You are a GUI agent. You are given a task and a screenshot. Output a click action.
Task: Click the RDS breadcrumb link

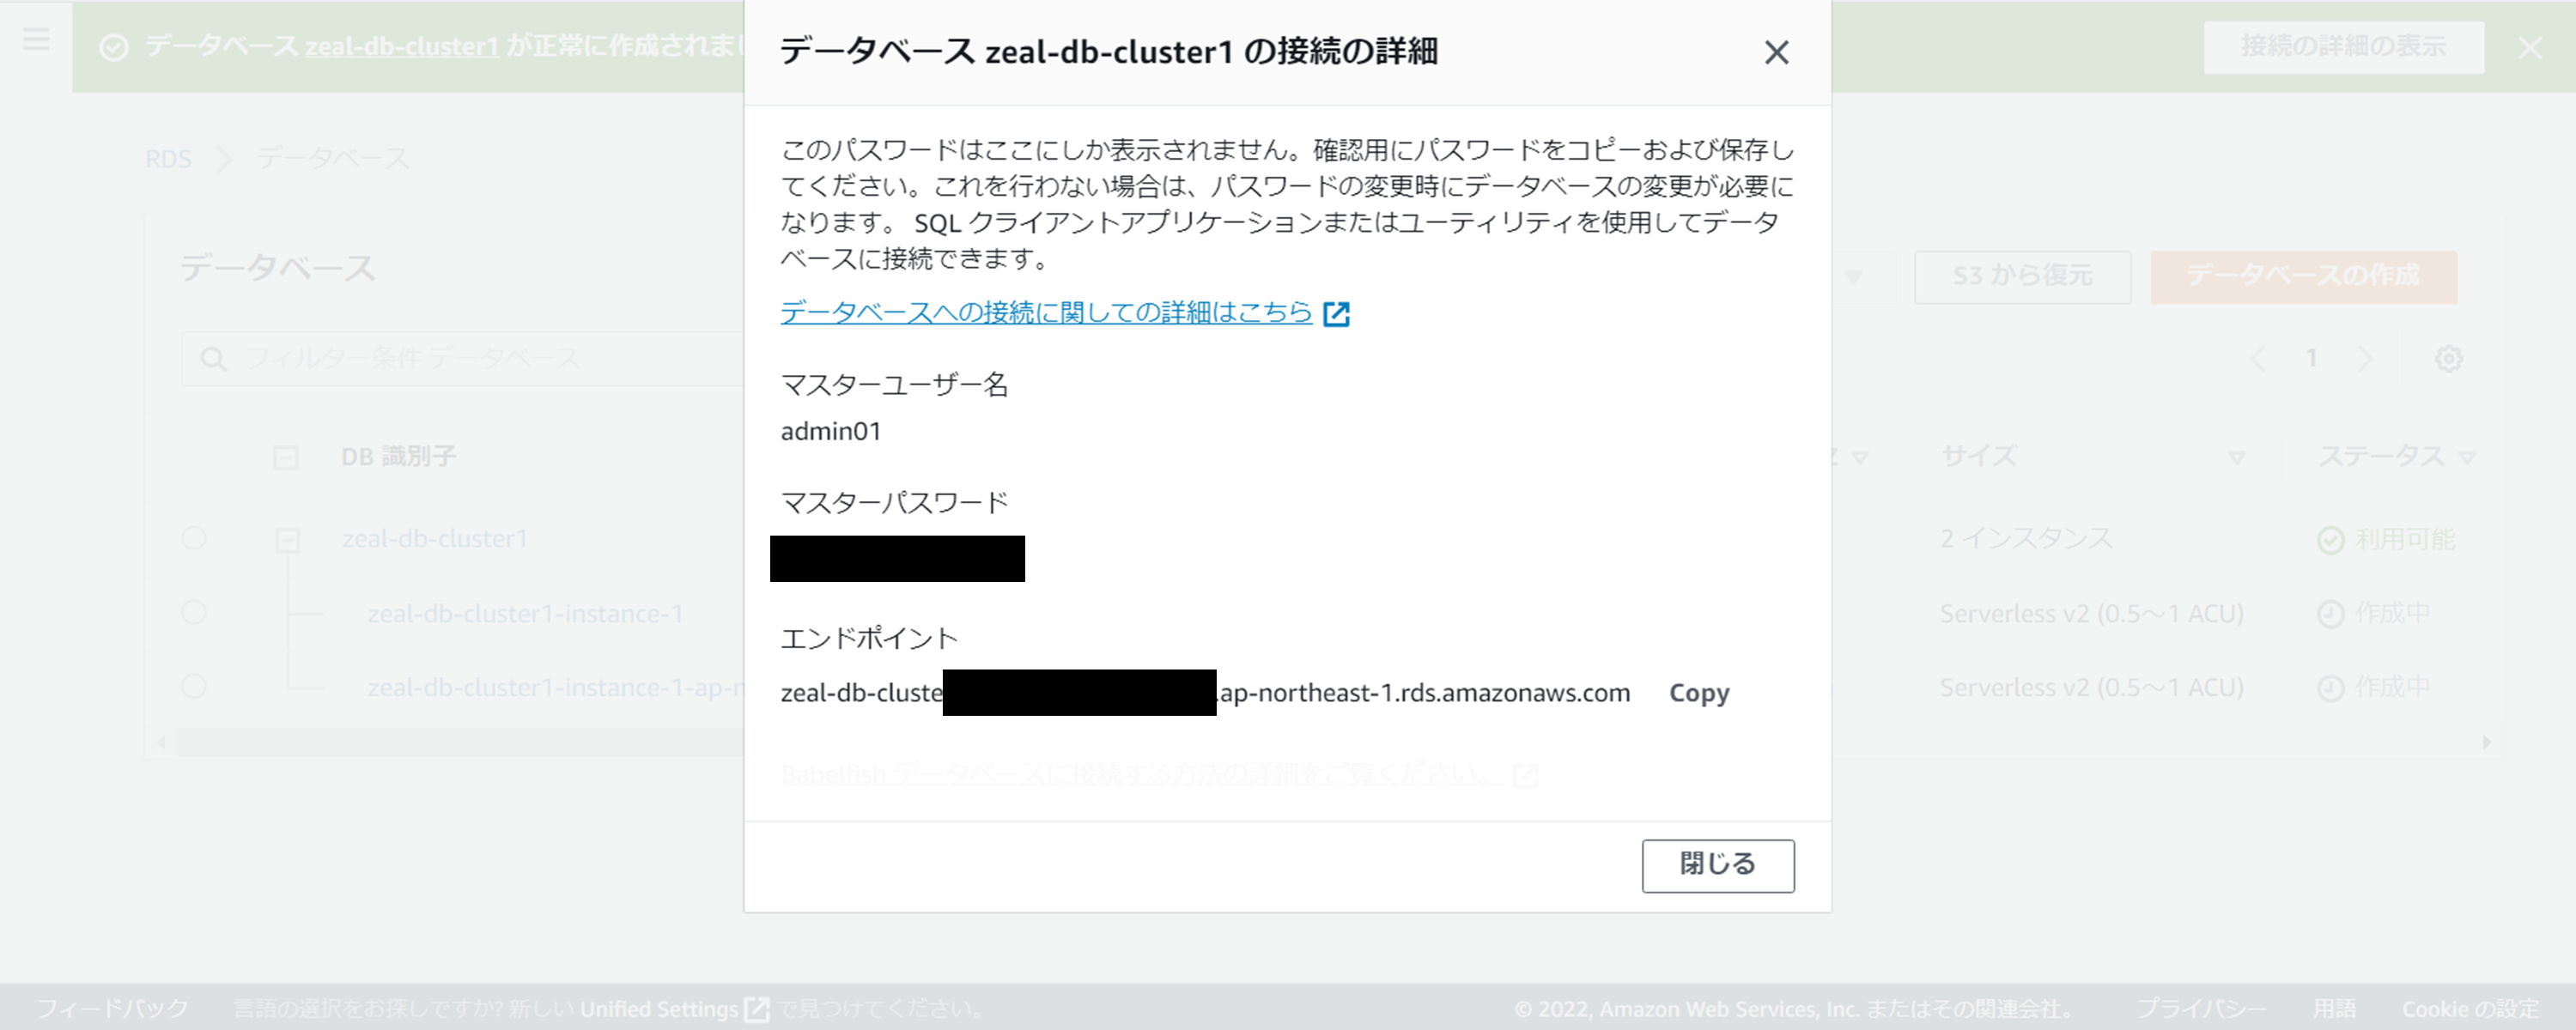[x=168, y=159]
